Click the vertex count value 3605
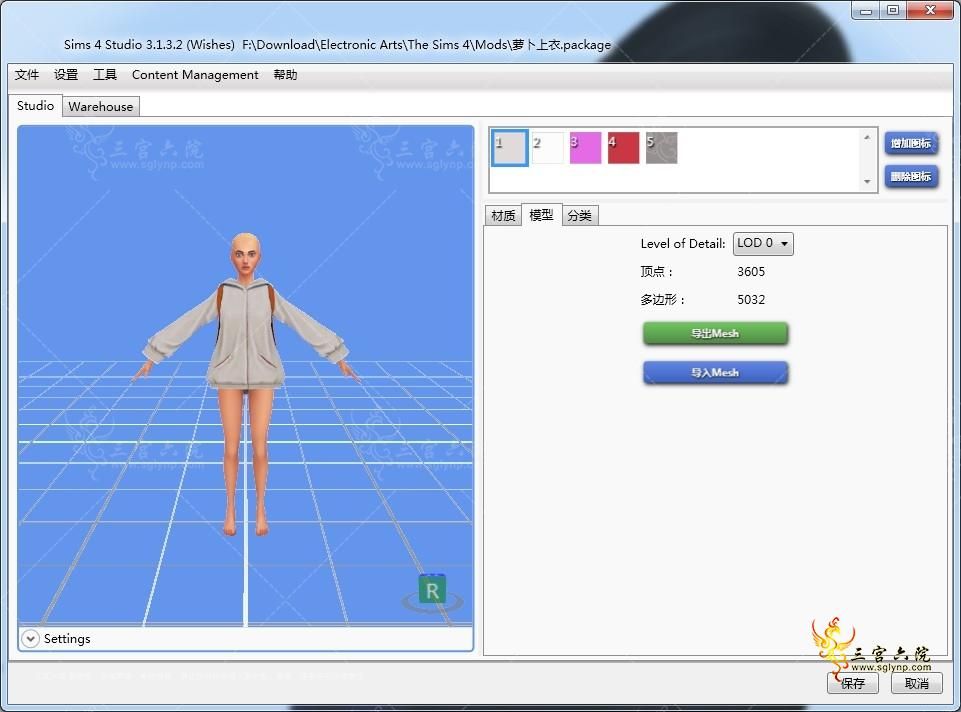Screen dimensions: 961x712 coord(751,271)
